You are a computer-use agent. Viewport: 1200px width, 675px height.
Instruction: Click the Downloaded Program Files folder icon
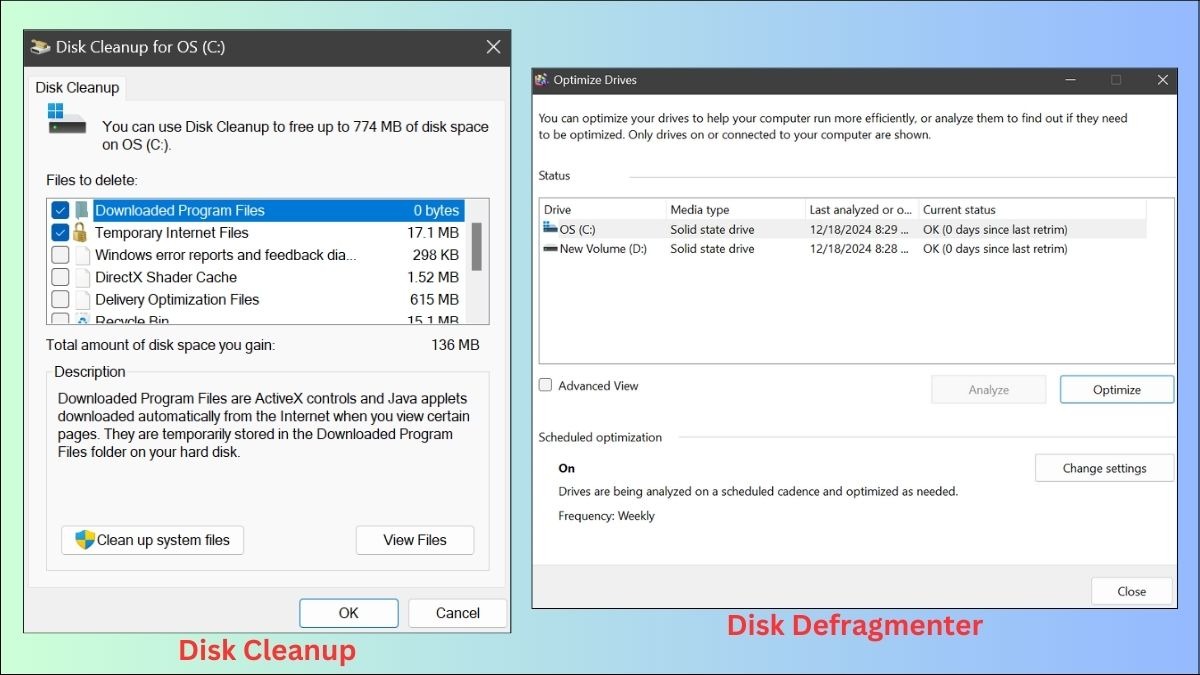click(81, 210)
